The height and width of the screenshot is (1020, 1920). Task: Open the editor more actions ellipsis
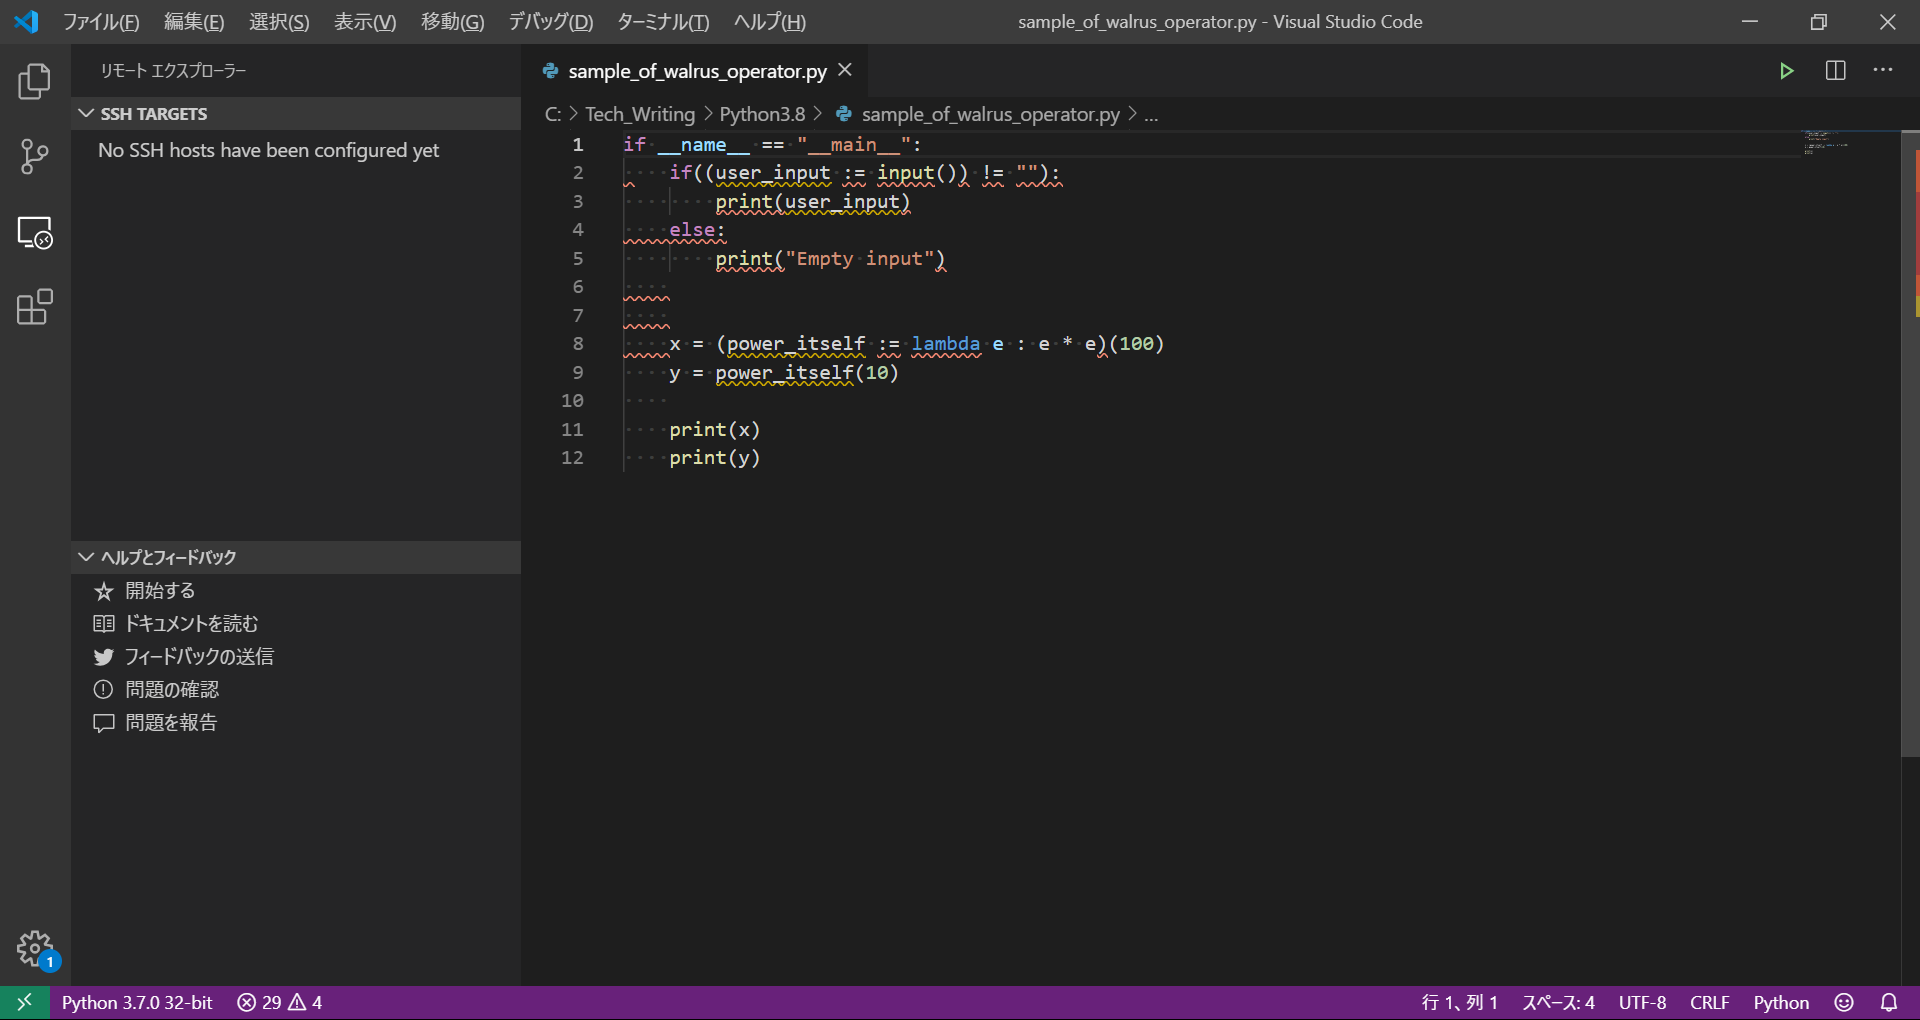1883,71
